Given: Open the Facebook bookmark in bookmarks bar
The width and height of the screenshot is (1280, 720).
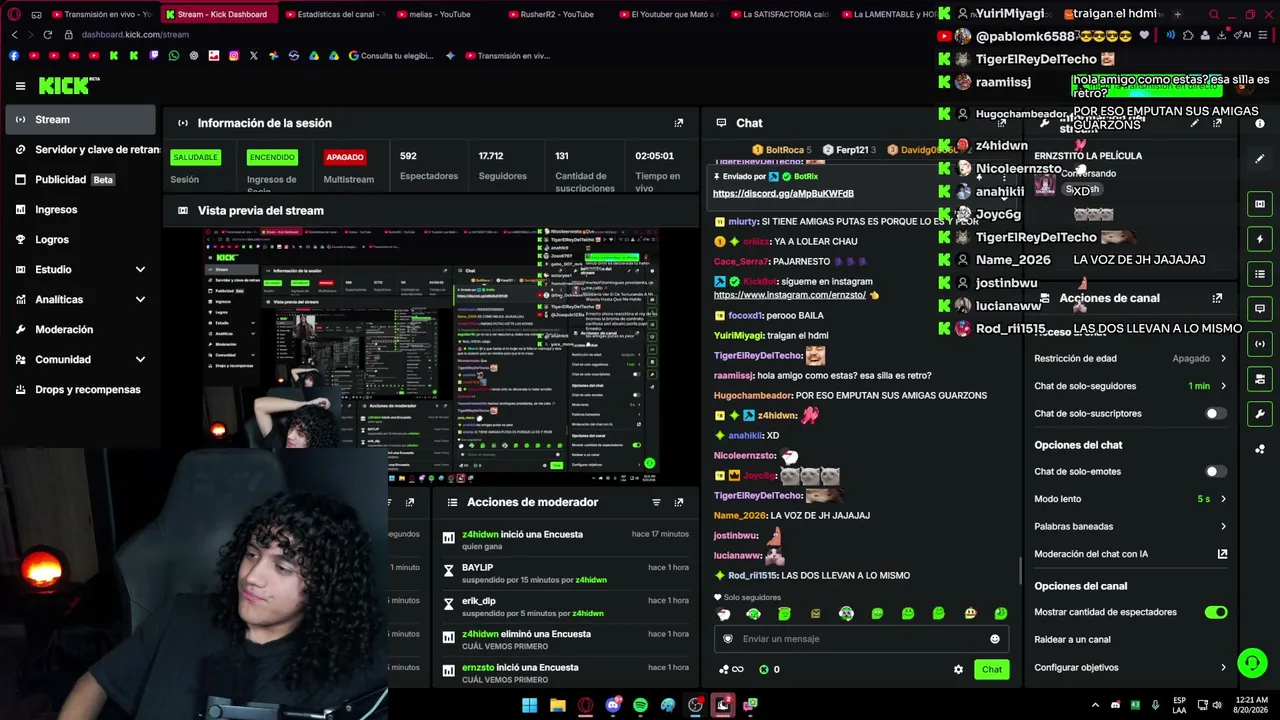Looking at the screenshot, I should 14,56.
